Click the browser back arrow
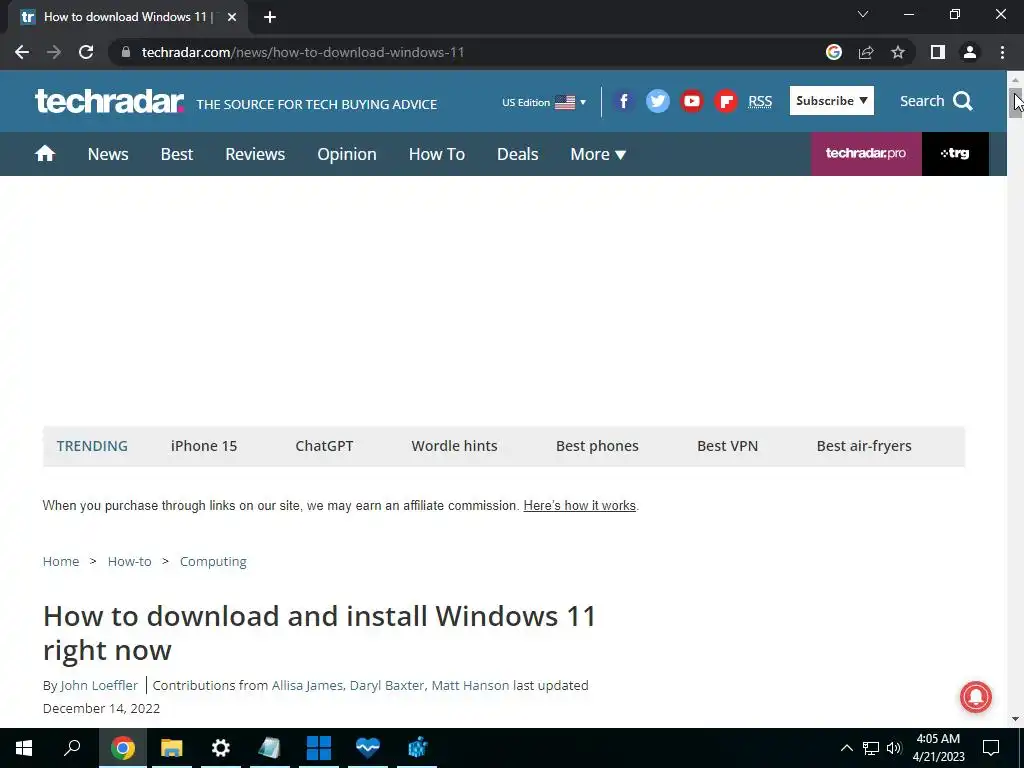The height and width of the screenshot is (768, 1024). (22, 52)
